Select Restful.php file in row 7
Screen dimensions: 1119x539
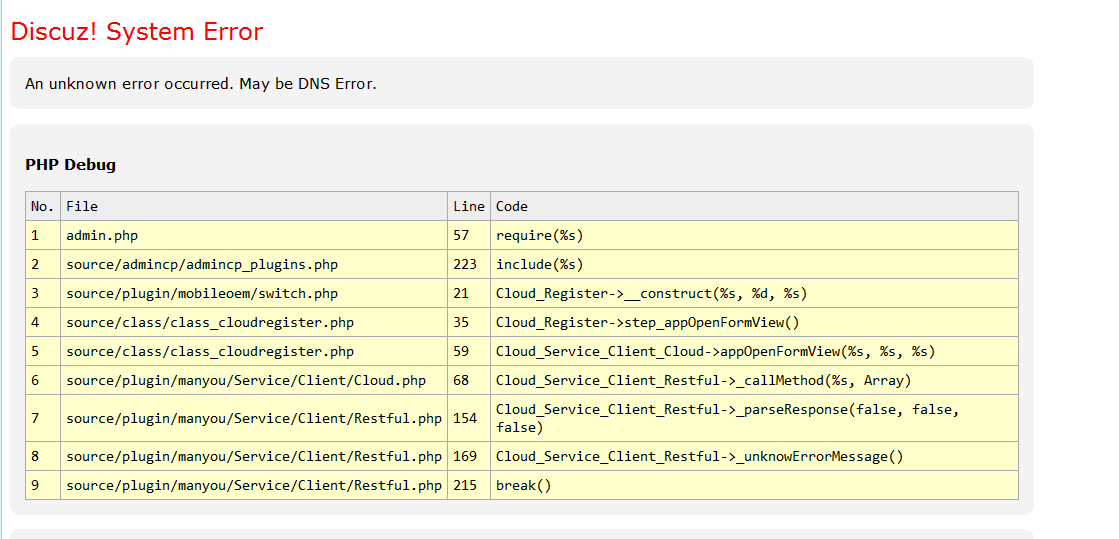click(254, 418)
